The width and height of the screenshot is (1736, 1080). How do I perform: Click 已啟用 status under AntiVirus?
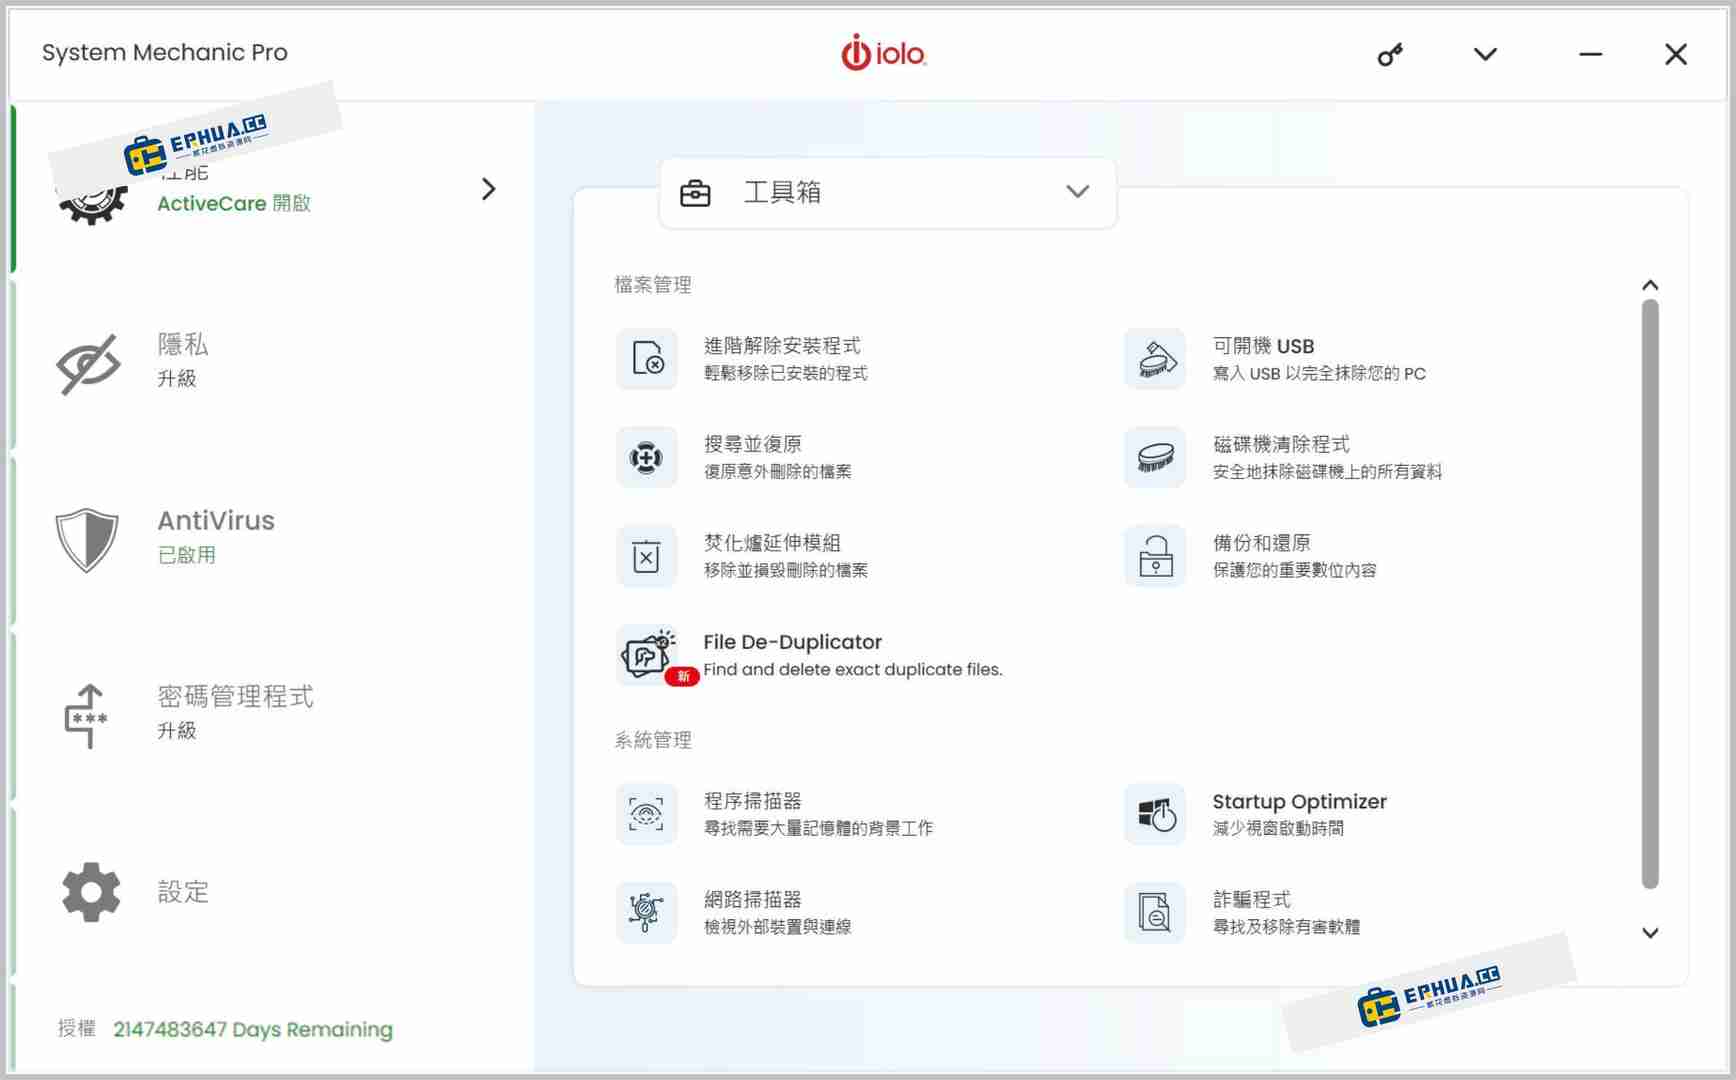point(187,555)
